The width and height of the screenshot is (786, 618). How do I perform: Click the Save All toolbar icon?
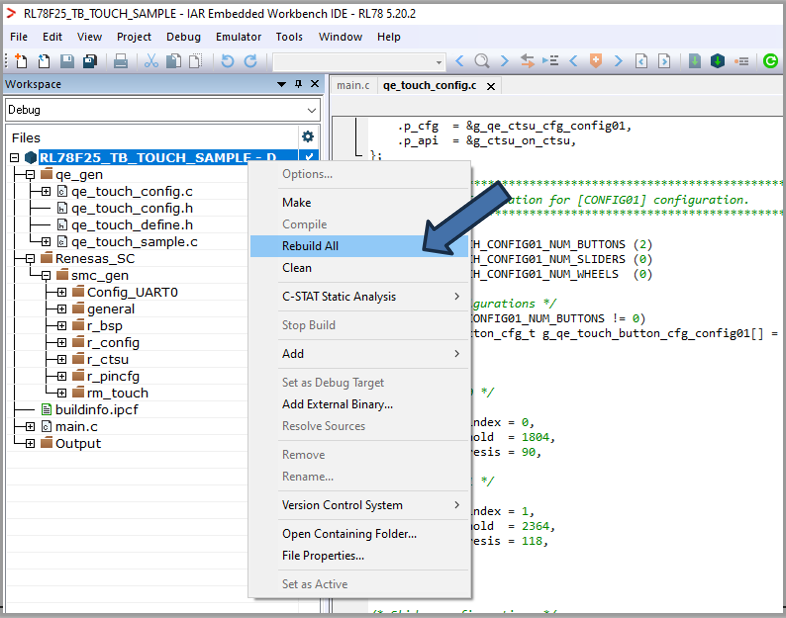[x=89, y=61]
